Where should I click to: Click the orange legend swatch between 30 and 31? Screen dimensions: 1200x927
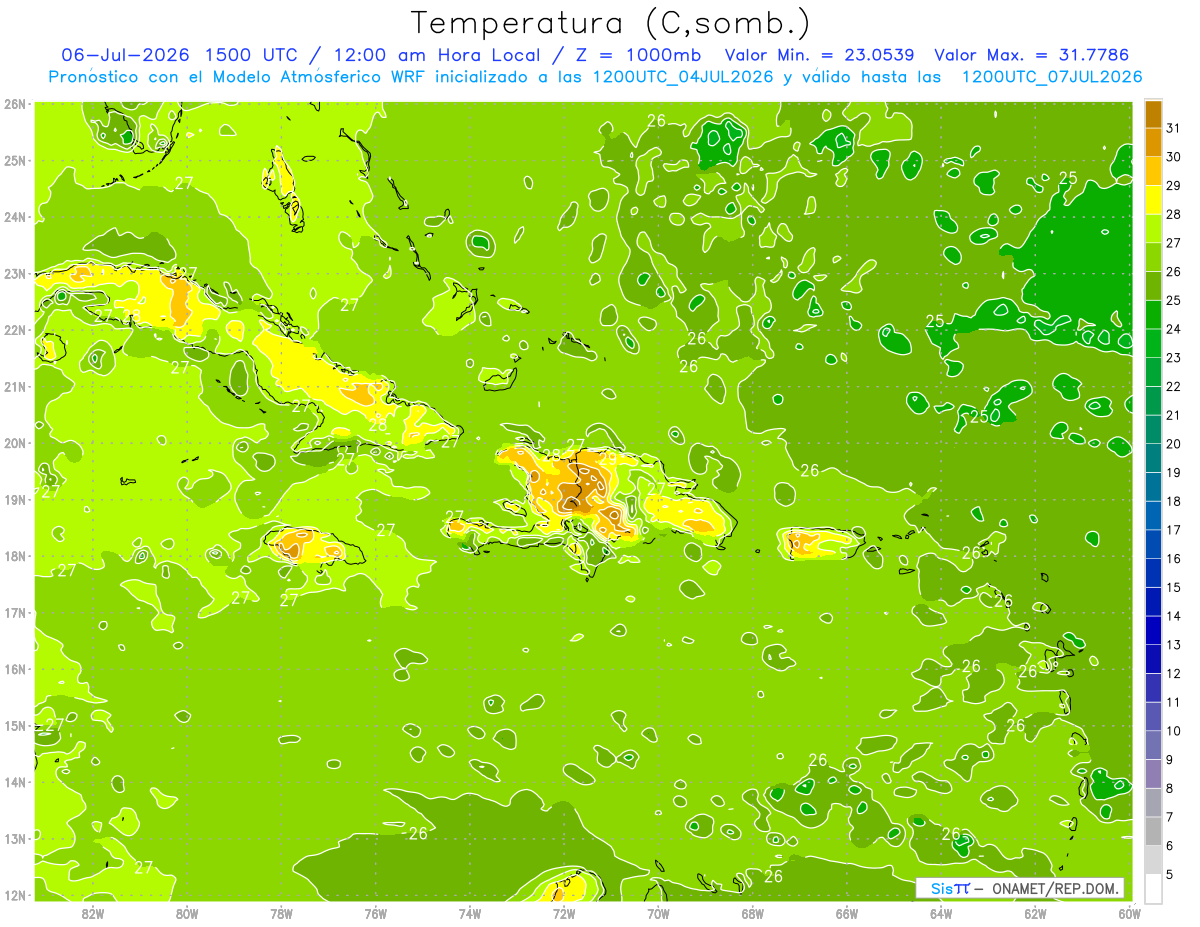[1154, 143]
